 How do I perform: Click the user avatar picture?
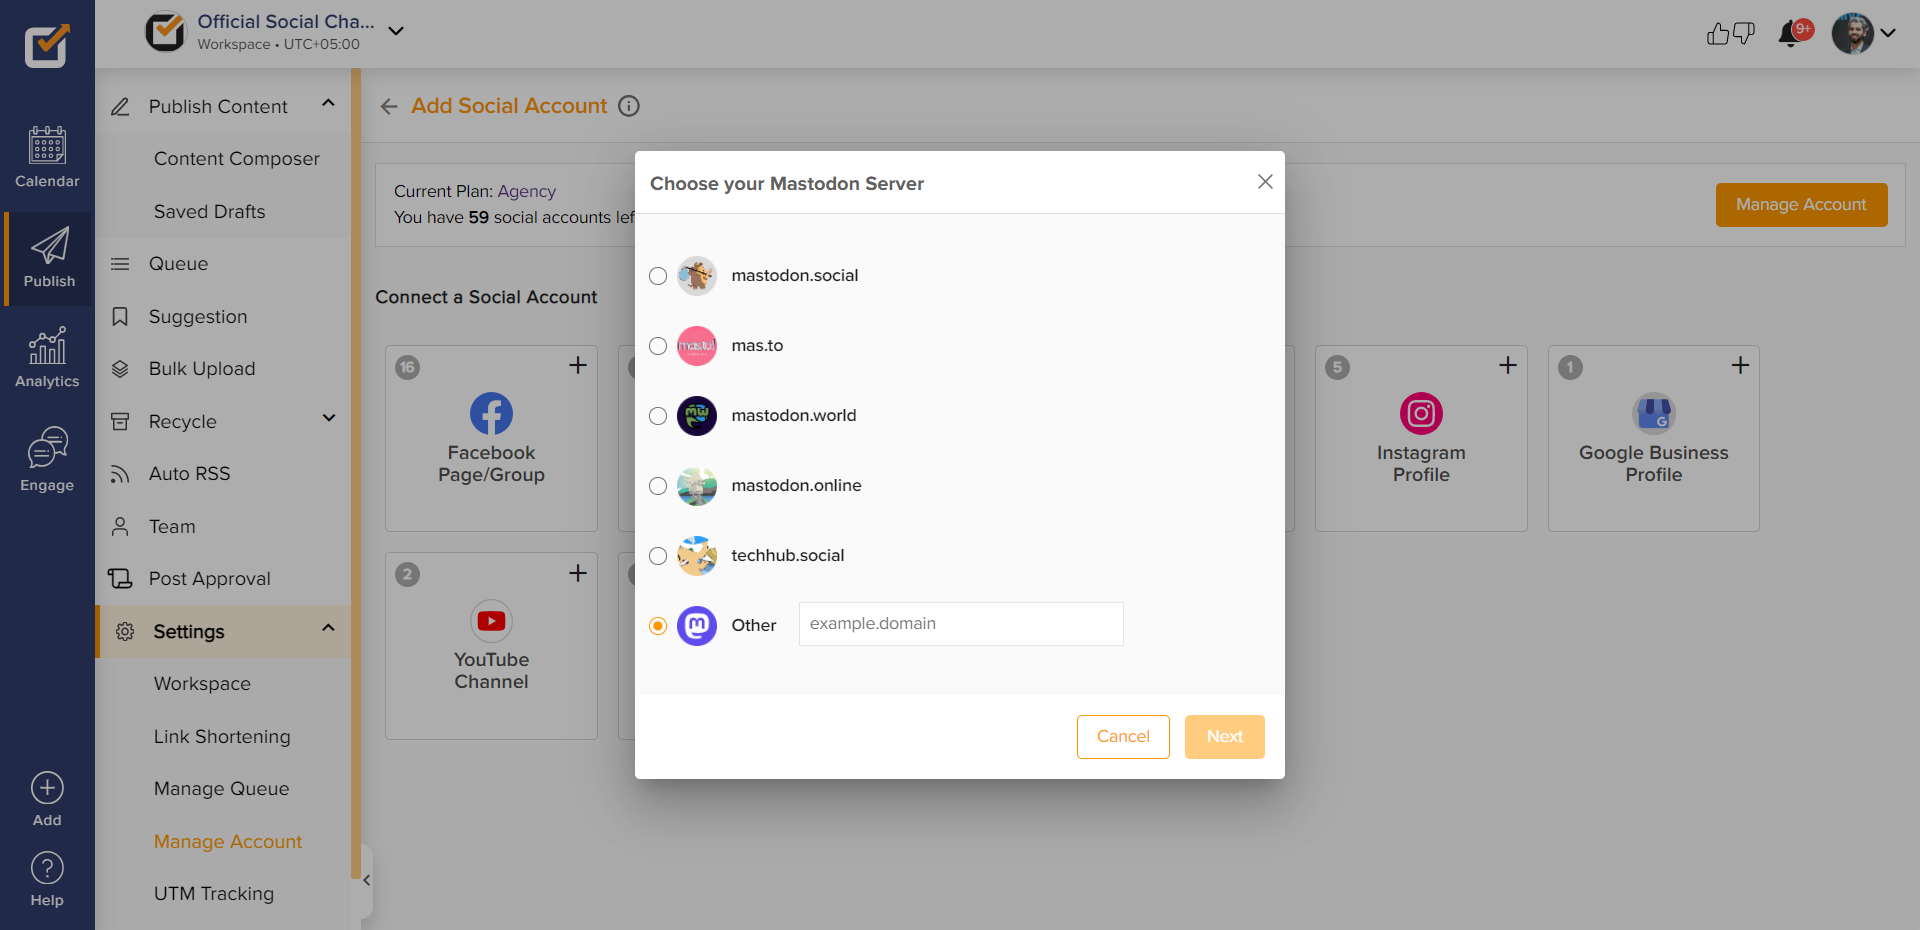[1853, 33]
